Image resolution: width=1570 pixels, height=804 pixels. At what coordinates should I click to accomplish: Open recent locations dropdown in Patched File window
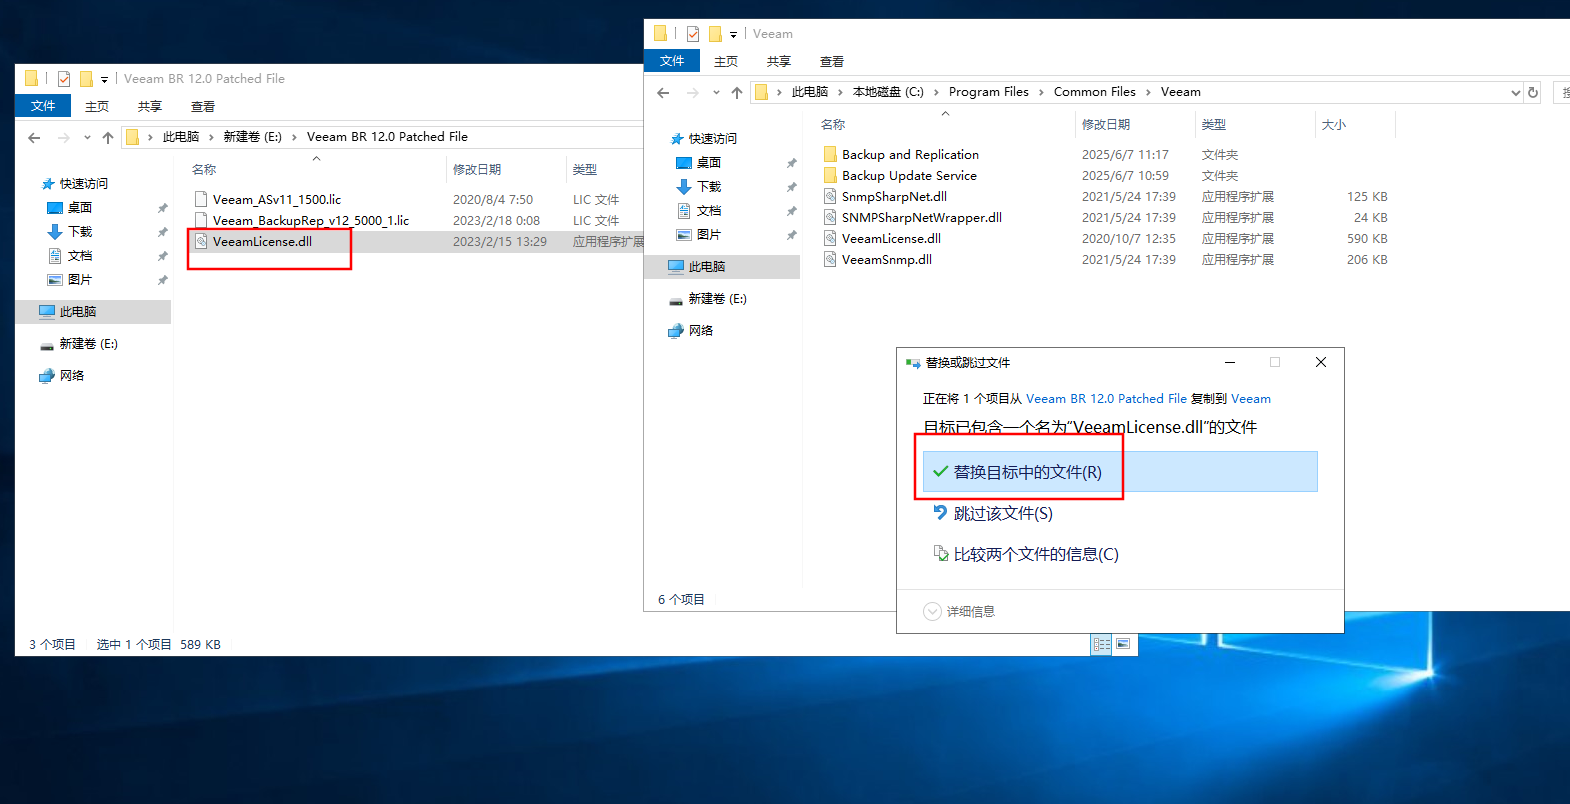pos(87,137)
